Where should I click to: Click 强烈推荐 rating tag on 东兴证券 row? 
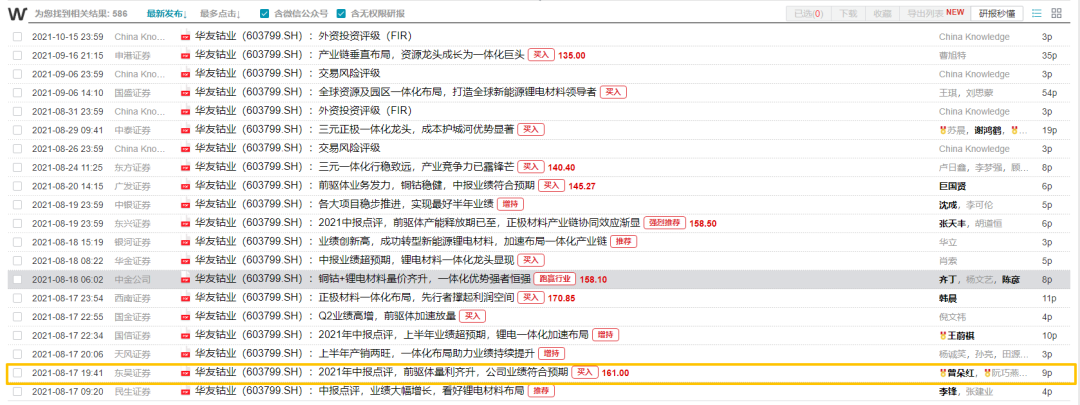click(664, 223)
